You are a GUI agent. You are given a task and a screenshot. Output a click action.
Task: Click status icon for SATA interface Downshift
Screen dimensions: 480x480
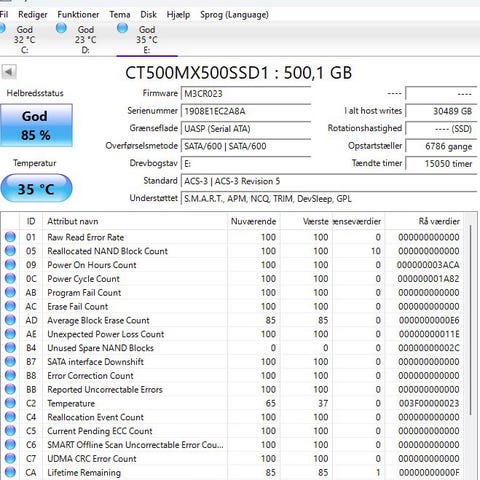[x=10, y=361]
